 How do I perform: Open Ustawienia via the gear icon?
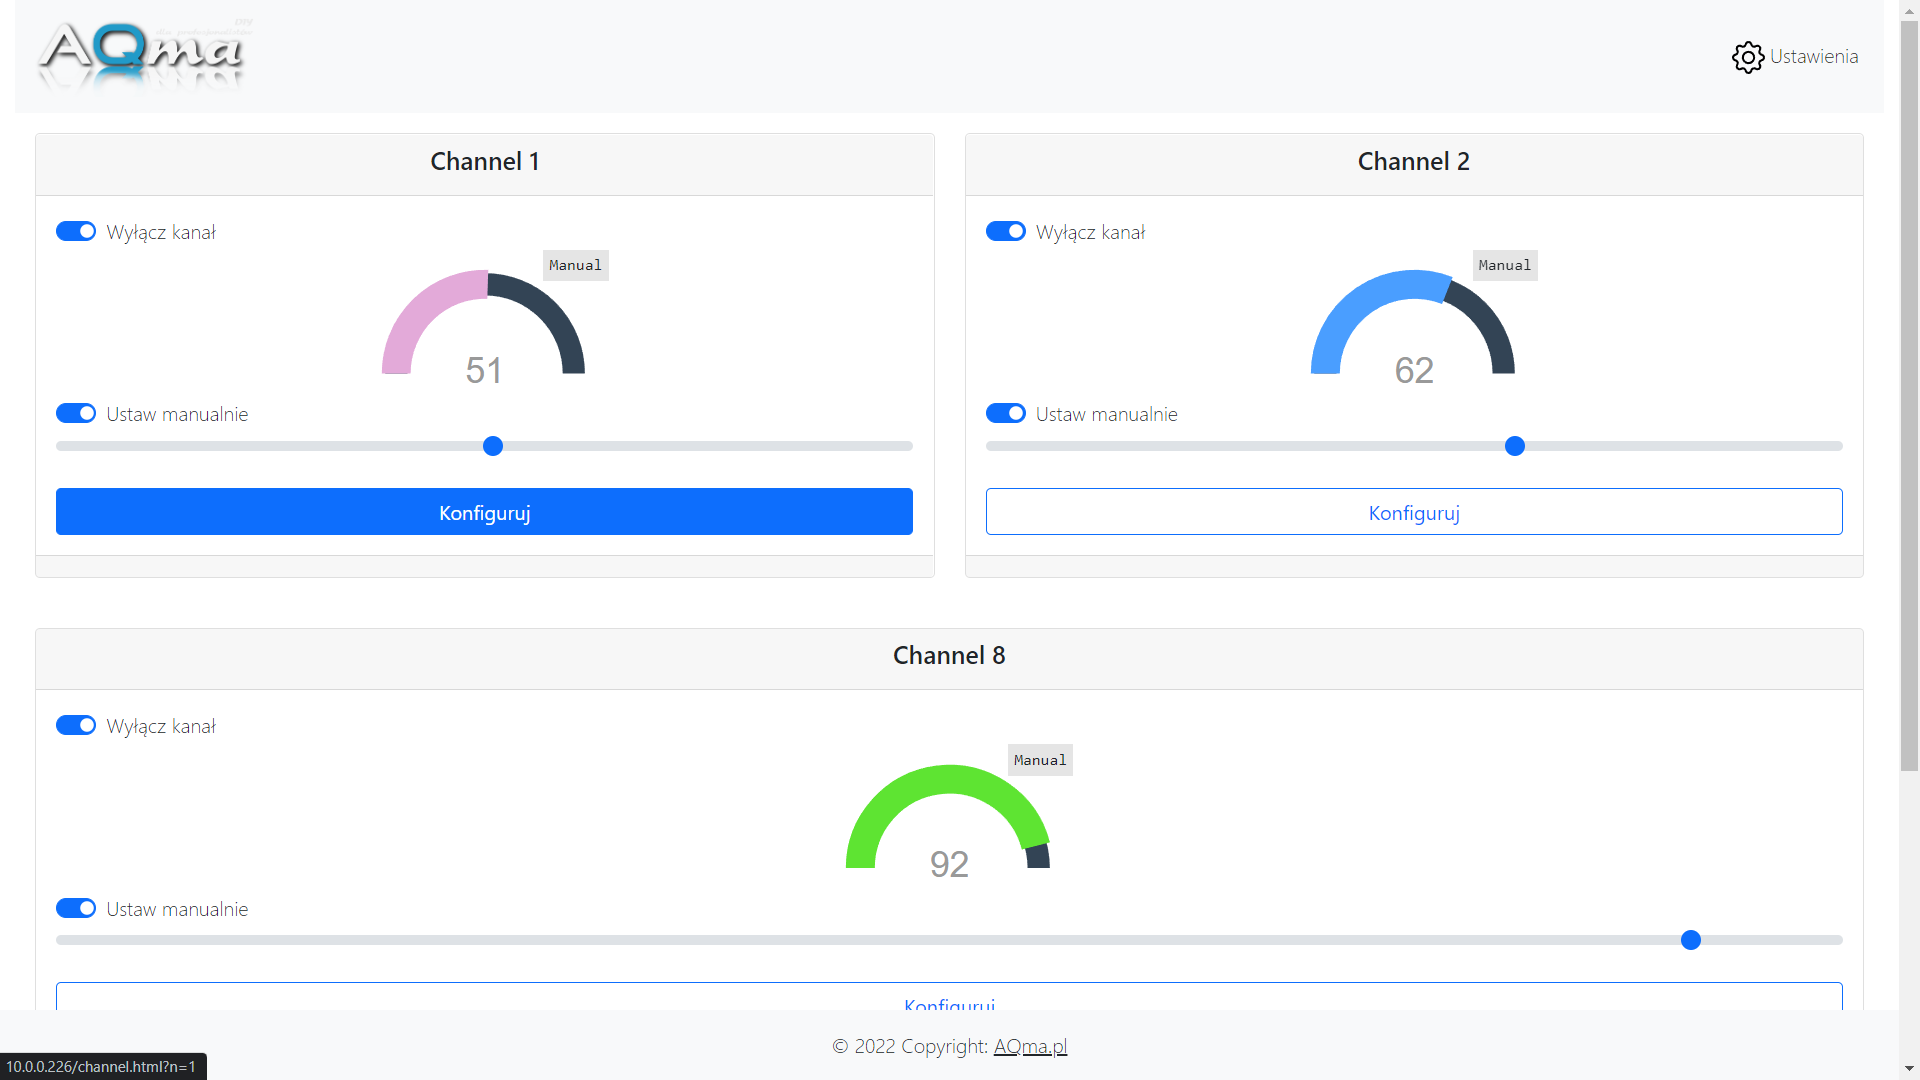(1747, 57)
